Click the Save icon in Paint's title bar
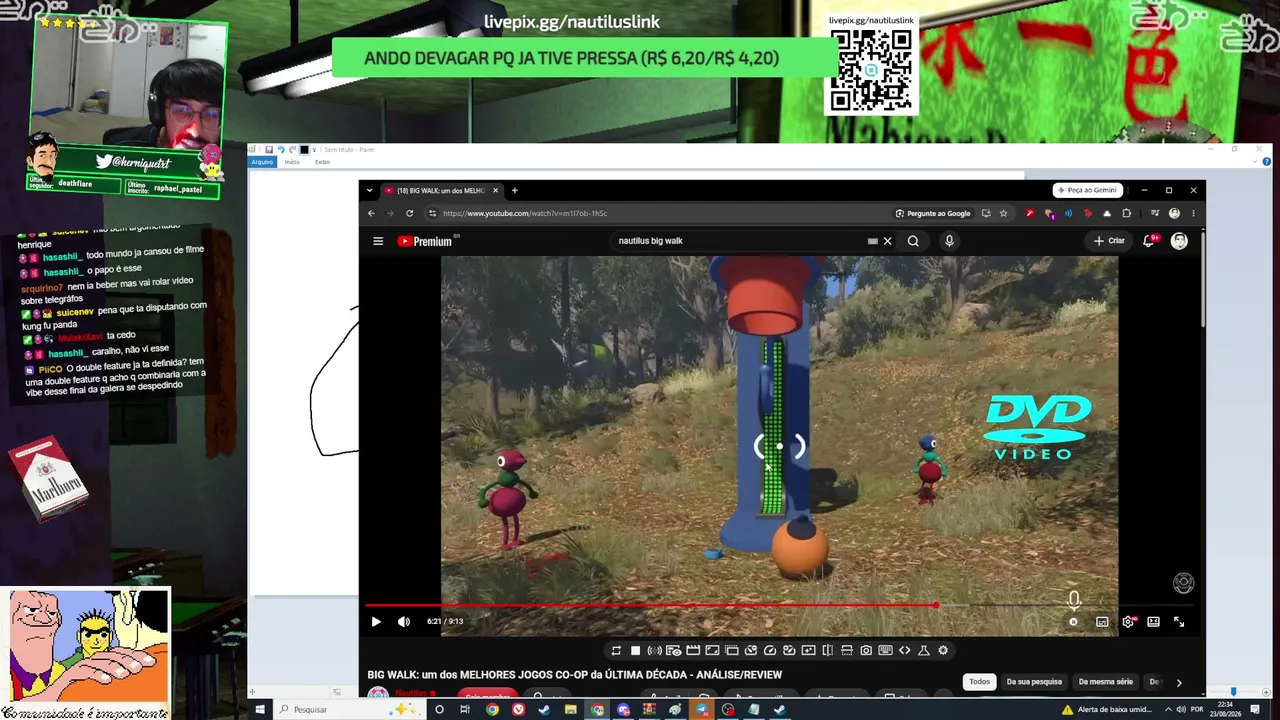Image resolution: width=1280 pixels, height=720 pixels. point(269,150)
